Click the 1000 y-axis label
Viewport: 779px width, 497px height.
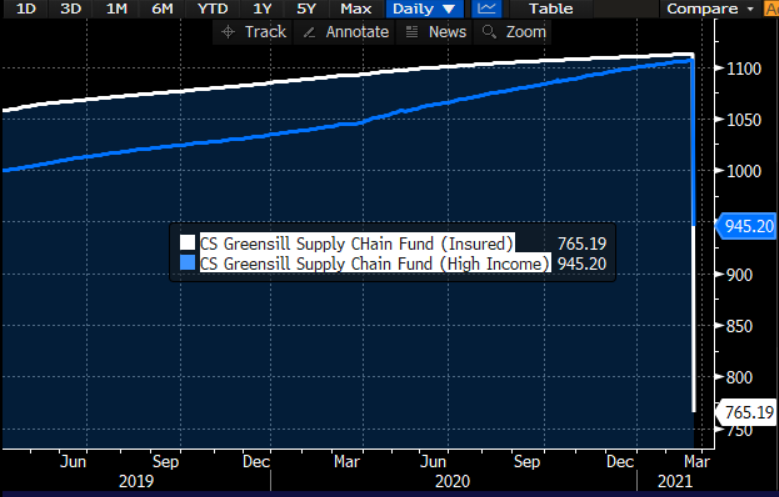click(744, 171)
